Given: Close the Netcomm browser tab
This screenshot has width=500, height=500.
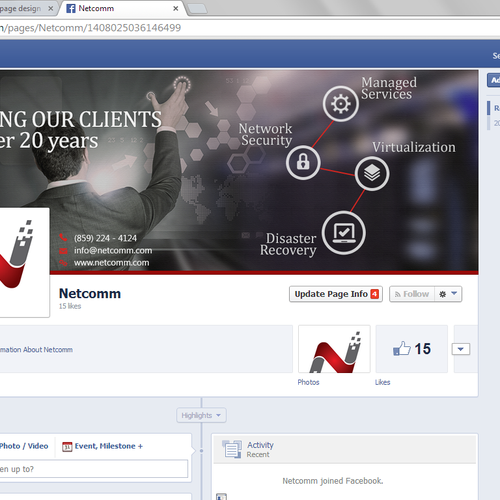Looking at the screenshot, I should pyautogui.click(x=176, y=9).
